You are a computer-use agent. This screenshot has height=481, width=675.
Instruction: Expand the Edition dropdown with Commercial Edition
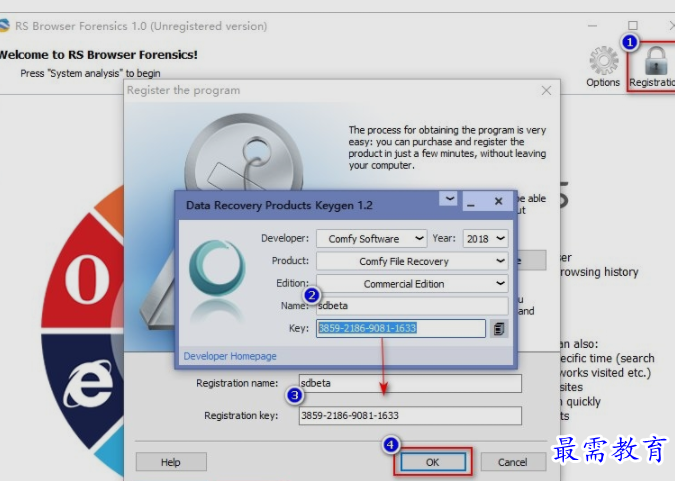pyautogui.click(x=412, y=283)
